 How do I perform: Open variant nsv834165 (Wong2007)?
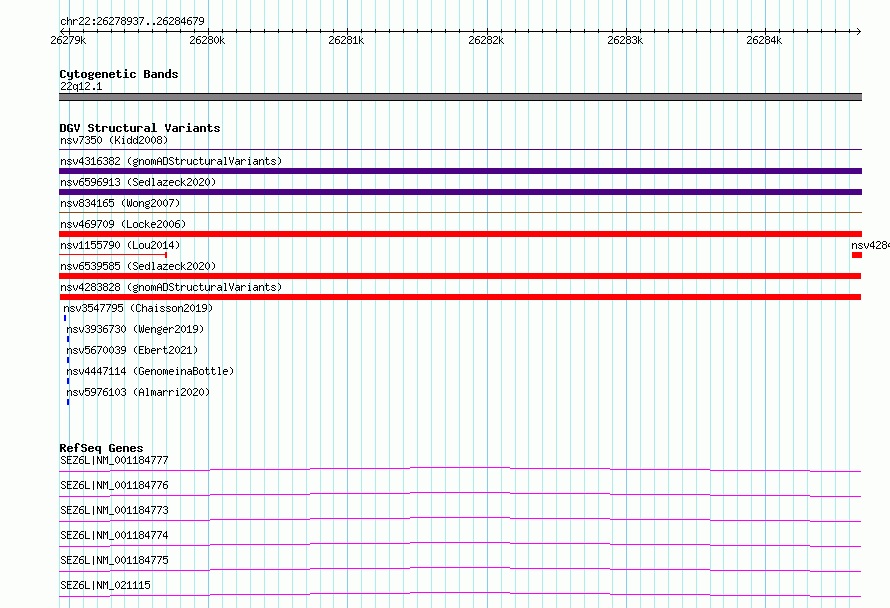tap(120, 203)
